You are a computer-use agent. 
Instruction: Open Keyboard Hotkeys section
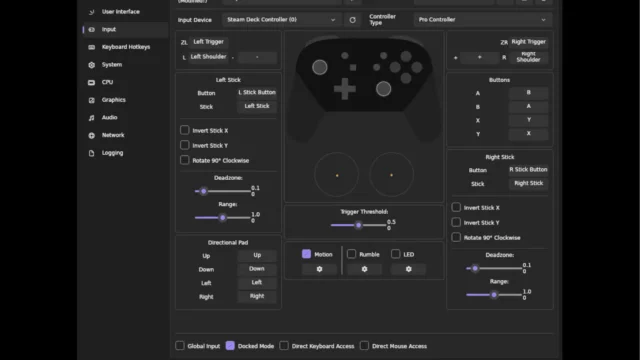coord(126,47)
